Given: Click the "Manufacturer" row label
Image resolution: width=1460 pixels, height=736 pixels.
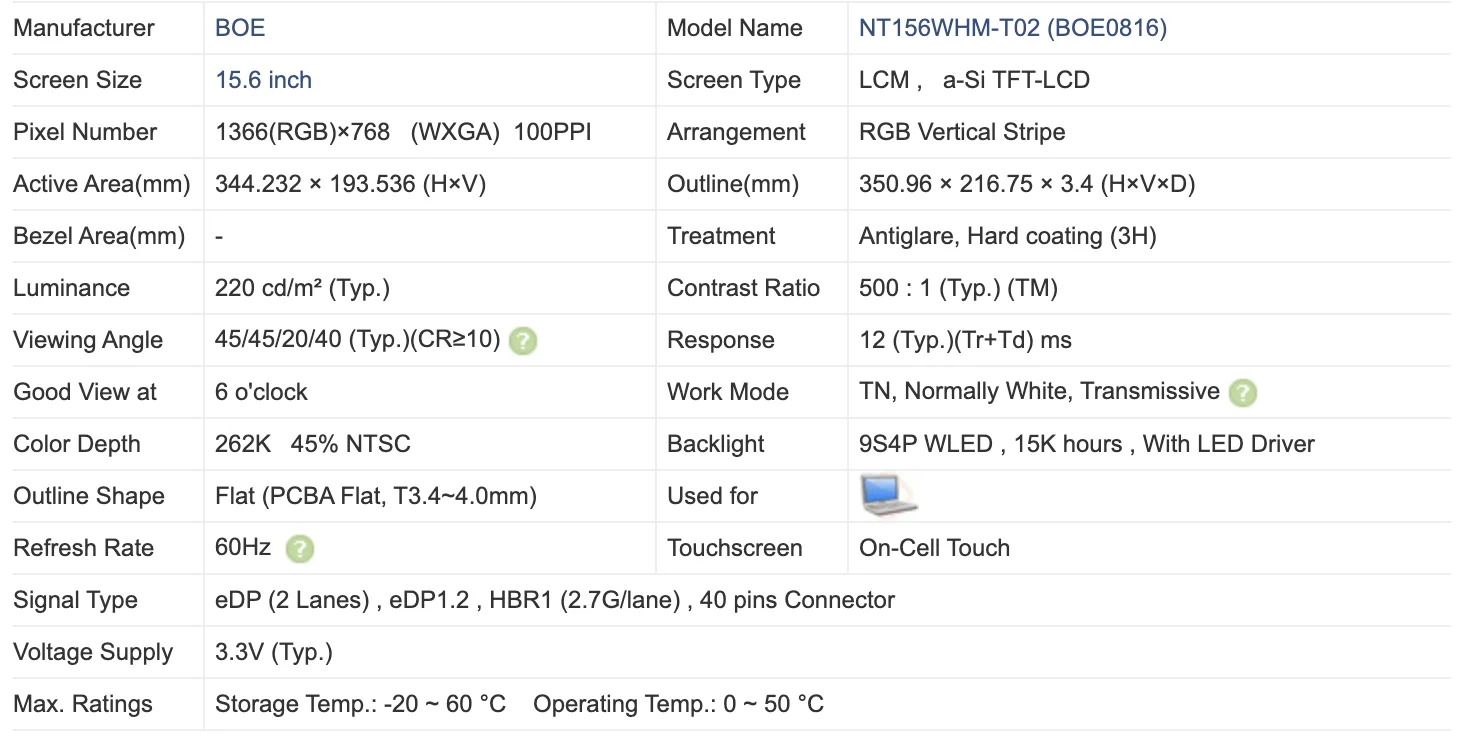Looking at the screenshot, I should pos(84,28).
